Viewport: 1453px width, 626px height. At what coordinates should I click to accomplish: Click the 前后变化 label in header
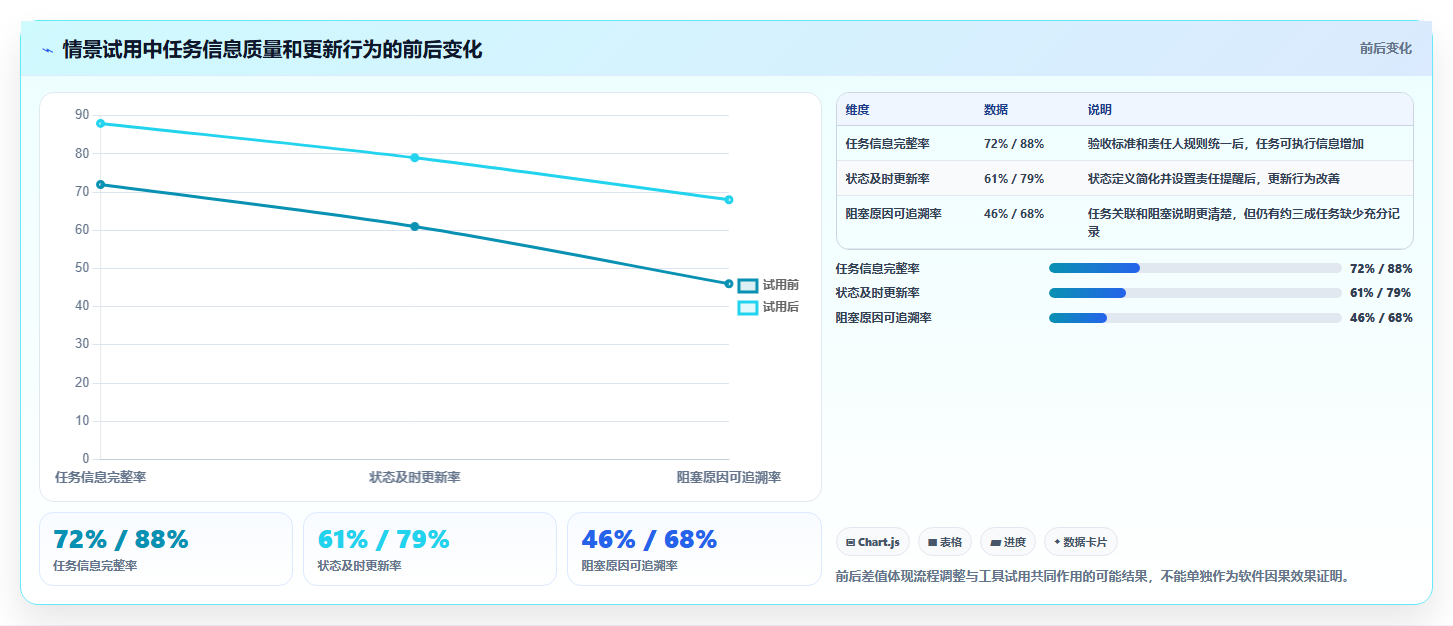(x=1385, y=48)
